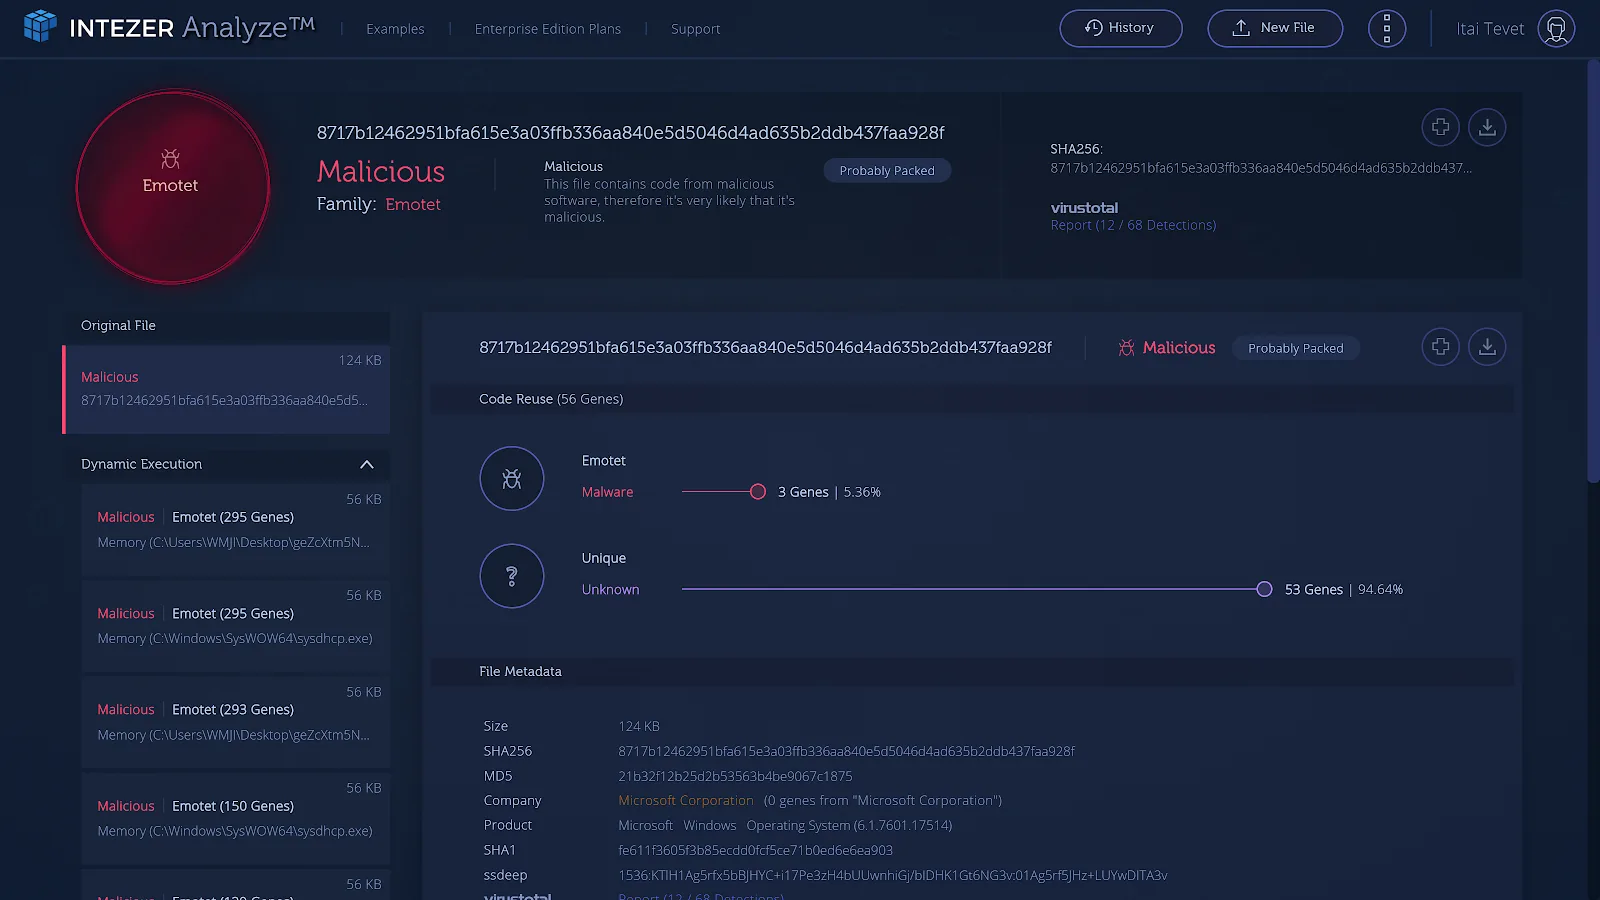Open Enterprise Edition Plans

(548, 29)
